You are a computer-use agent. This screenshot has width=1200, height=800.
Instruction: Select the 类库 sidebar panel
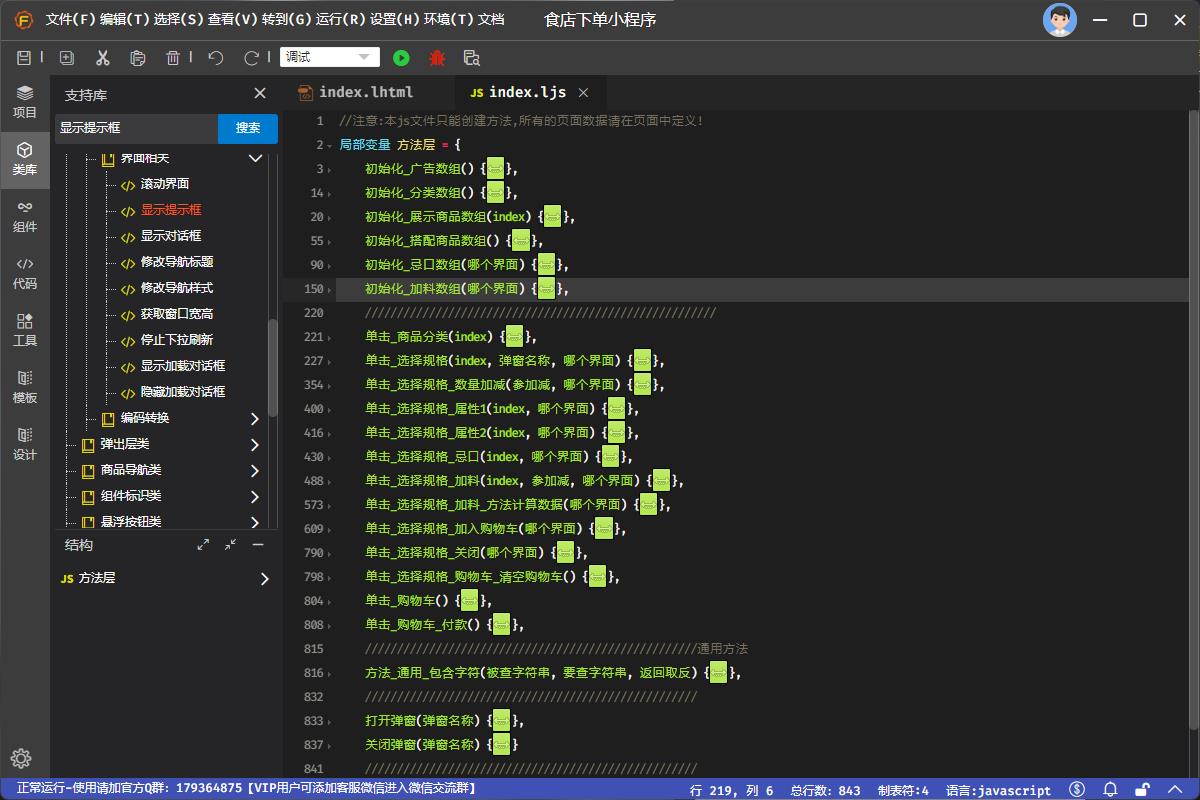click(x=25, y=159)
